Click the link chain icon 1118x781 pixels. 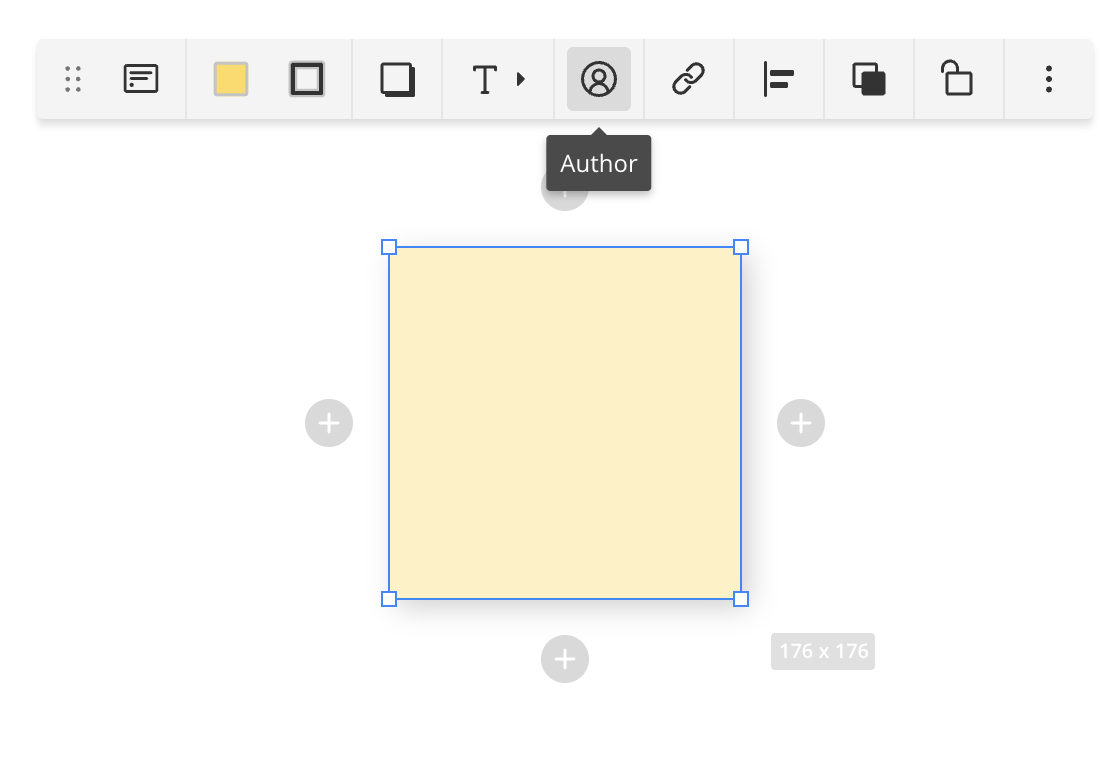[x=689, y=79]
